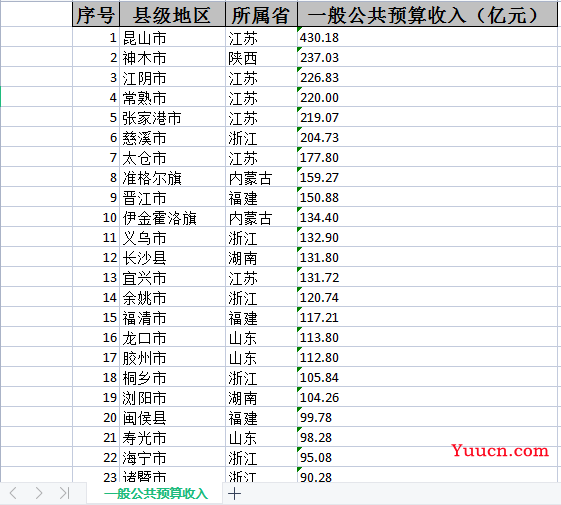Click the cell containing 昆山市

(x=172, y=37)
